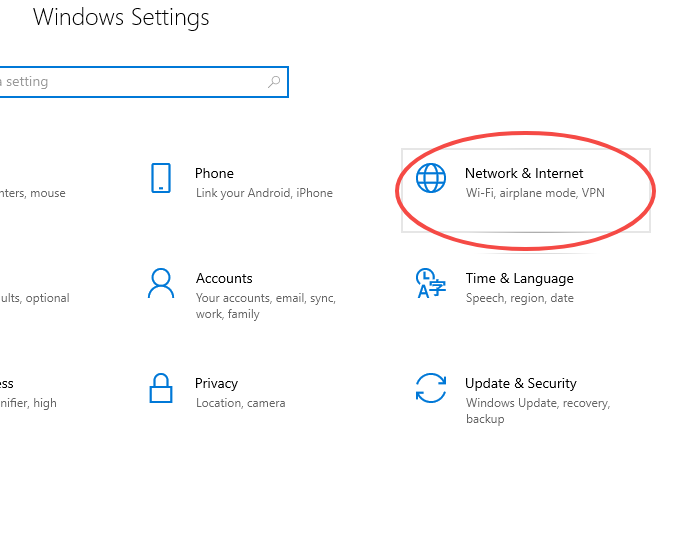Open the Phone settings label
Screen dimensions: 691x537
tap(214, 173)
